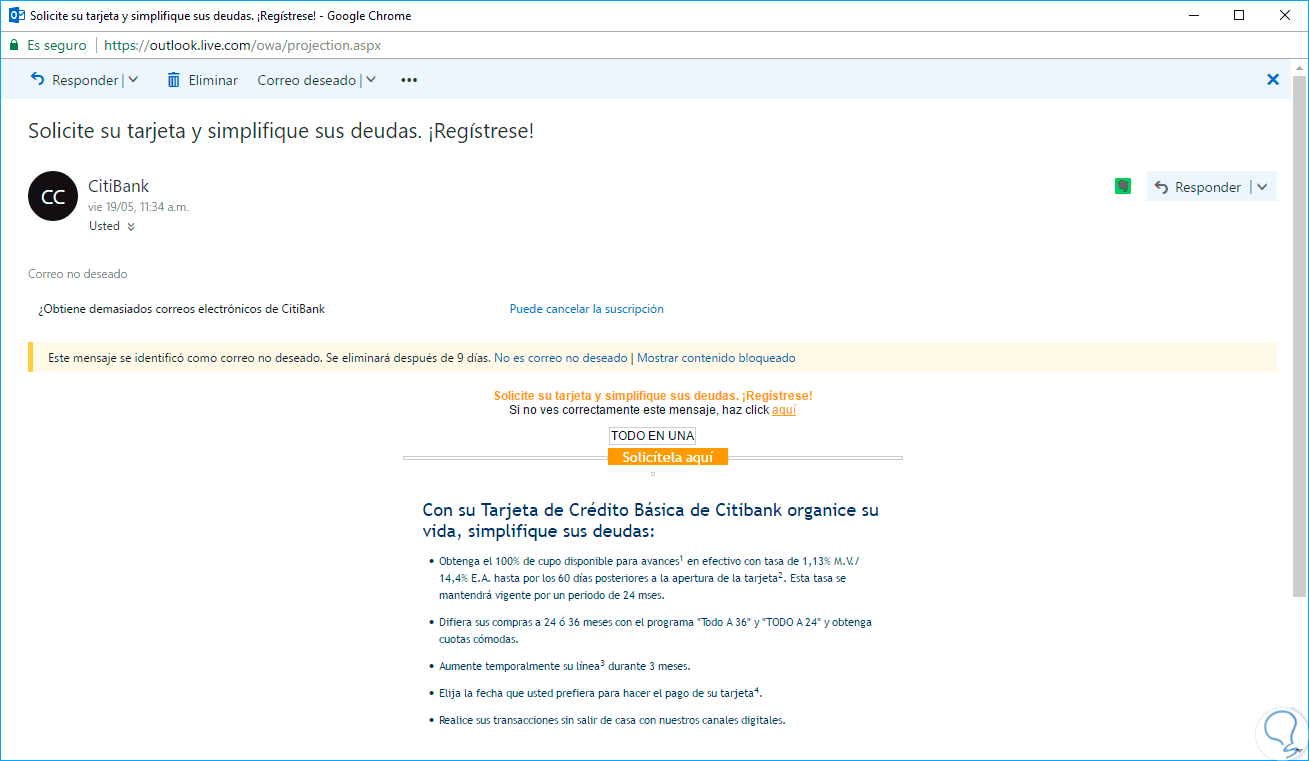This screenshot has width=1309, height=761.
Task: Click the Con su Tarjeta de Crédito Básica heading
Action: [x=650, y=520]
